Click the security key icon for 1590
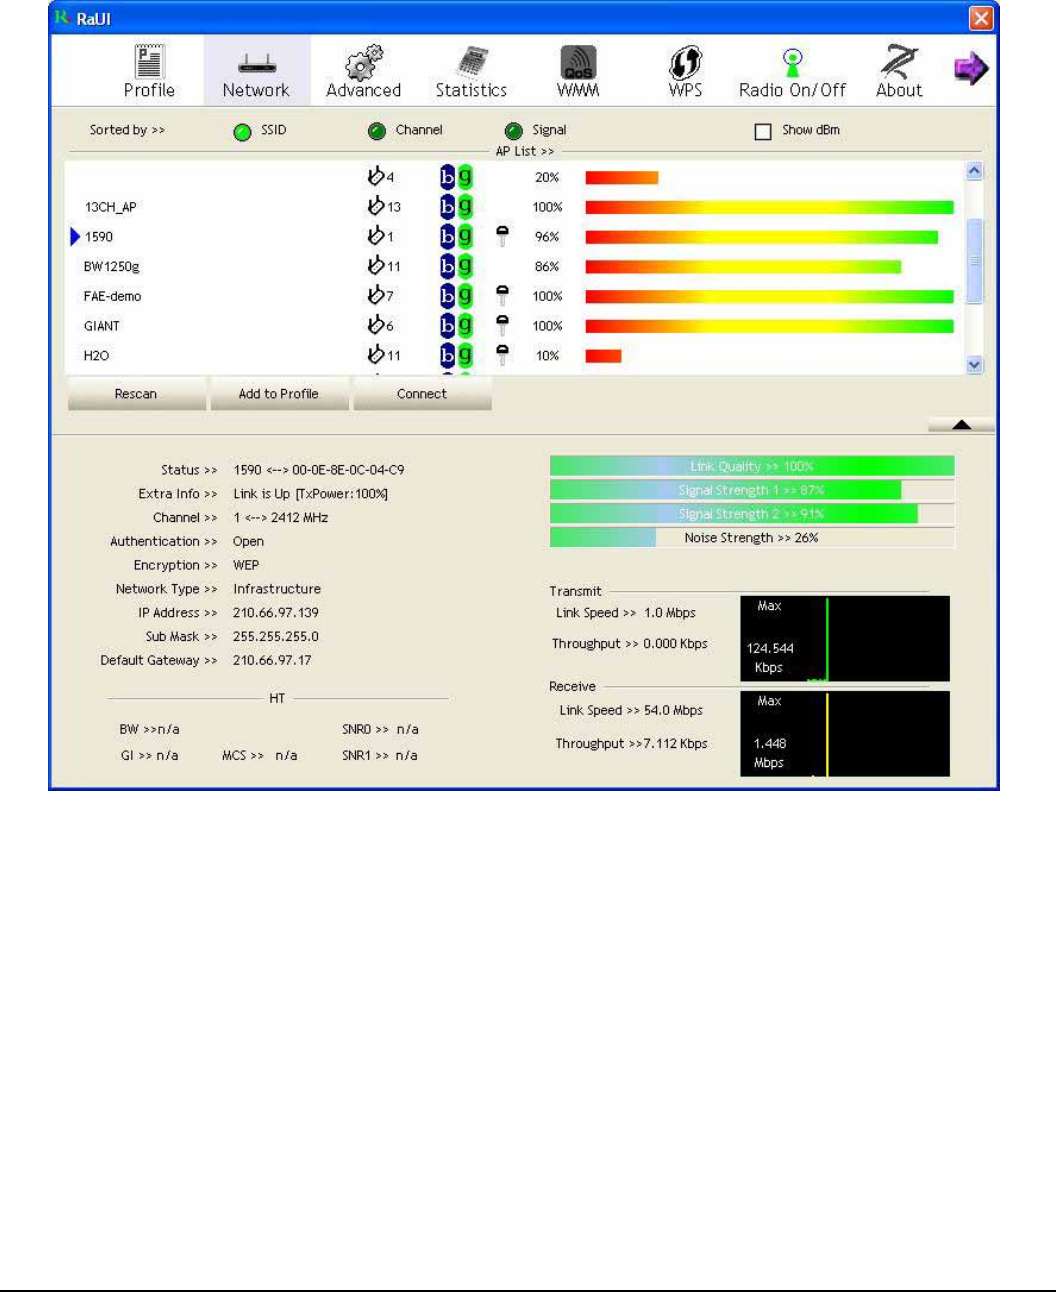This screenshot has height=1292, width=1056. (502, 236)
